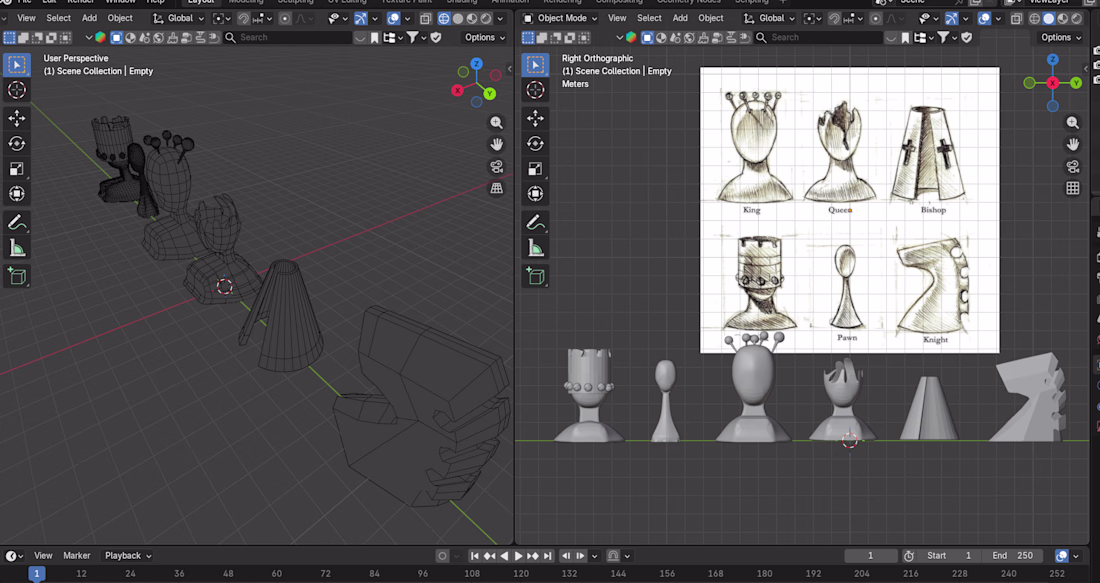
Task: Select the Select Box tool in left viewport
Action: [17, 65]
